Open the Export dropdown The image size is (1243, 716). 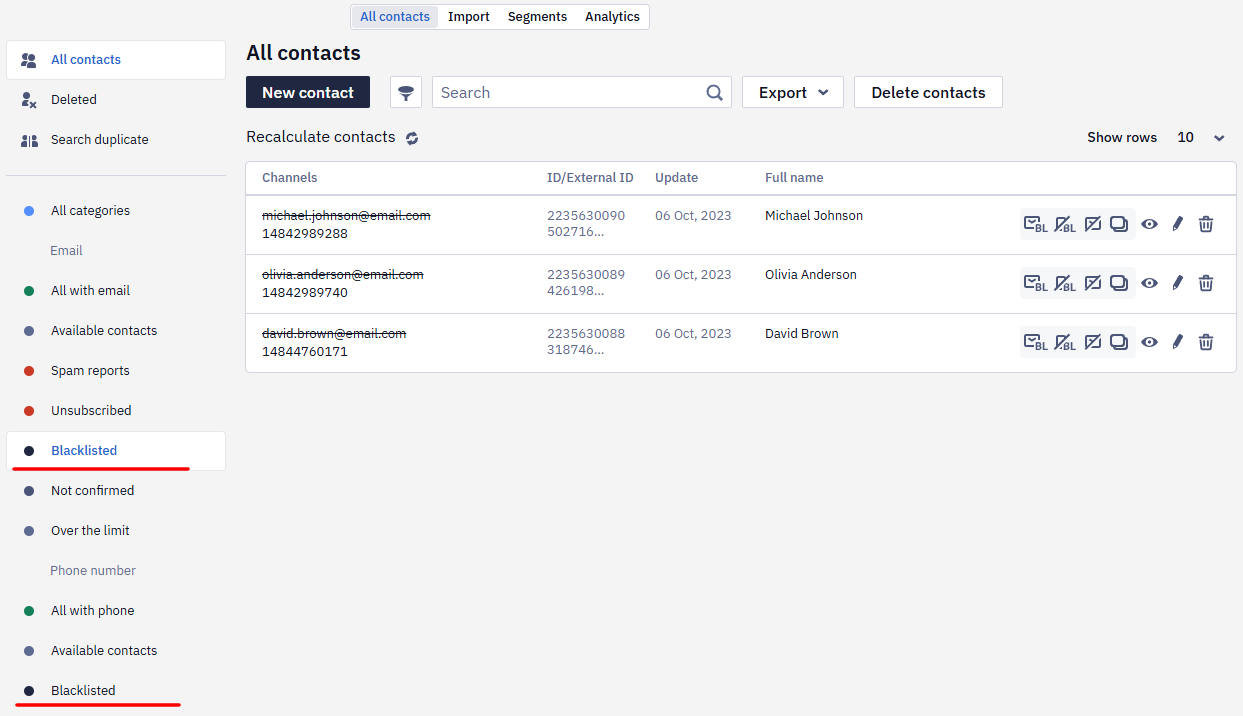(x=793, y=93)
